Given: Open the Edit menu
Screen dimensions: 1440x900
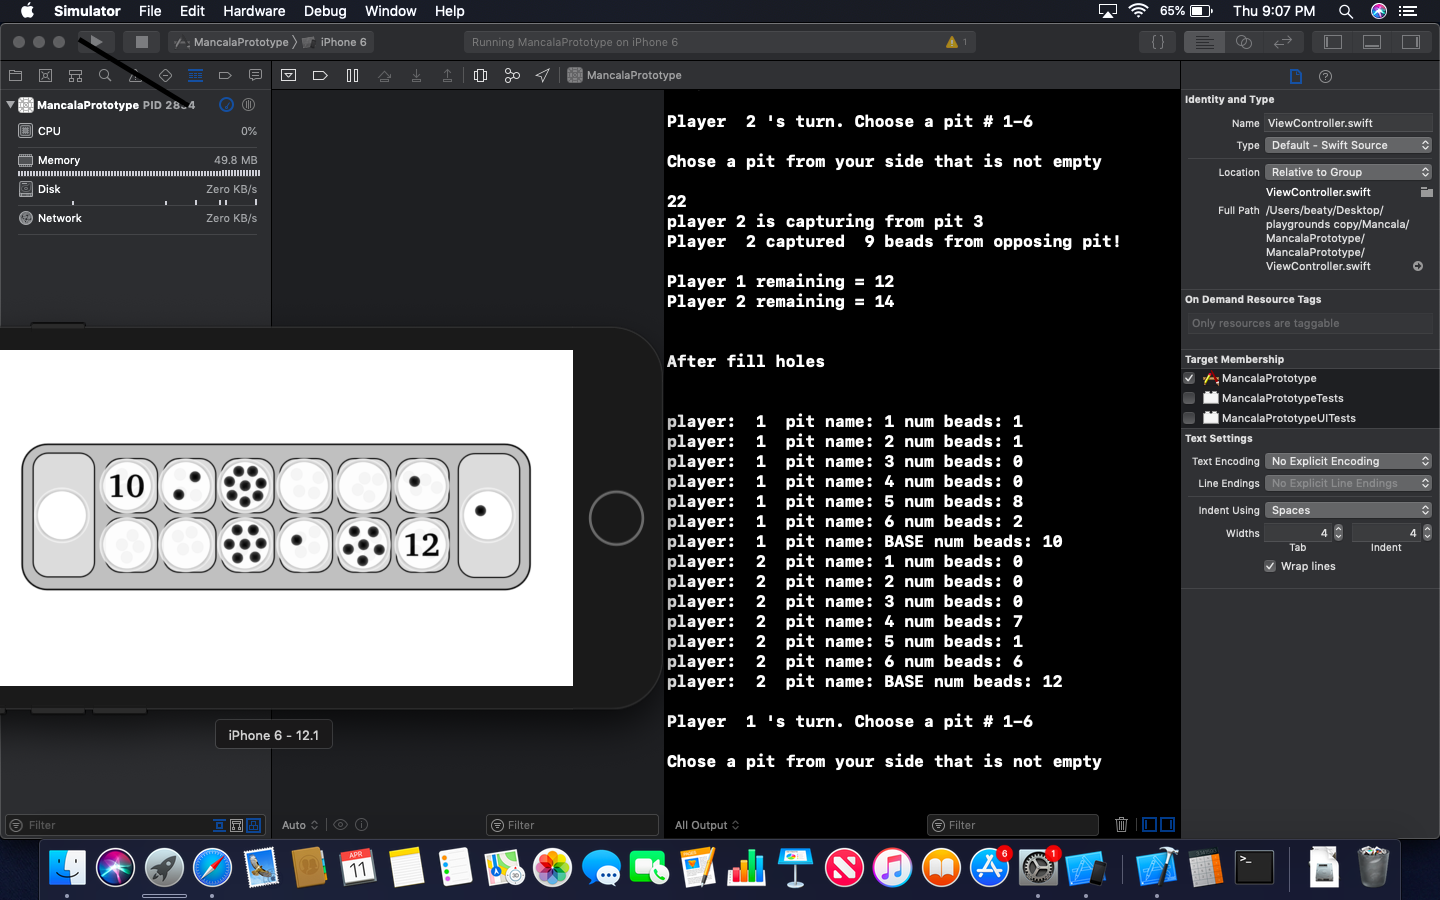Looking at the screenshot, I should (x=192, y=11).
